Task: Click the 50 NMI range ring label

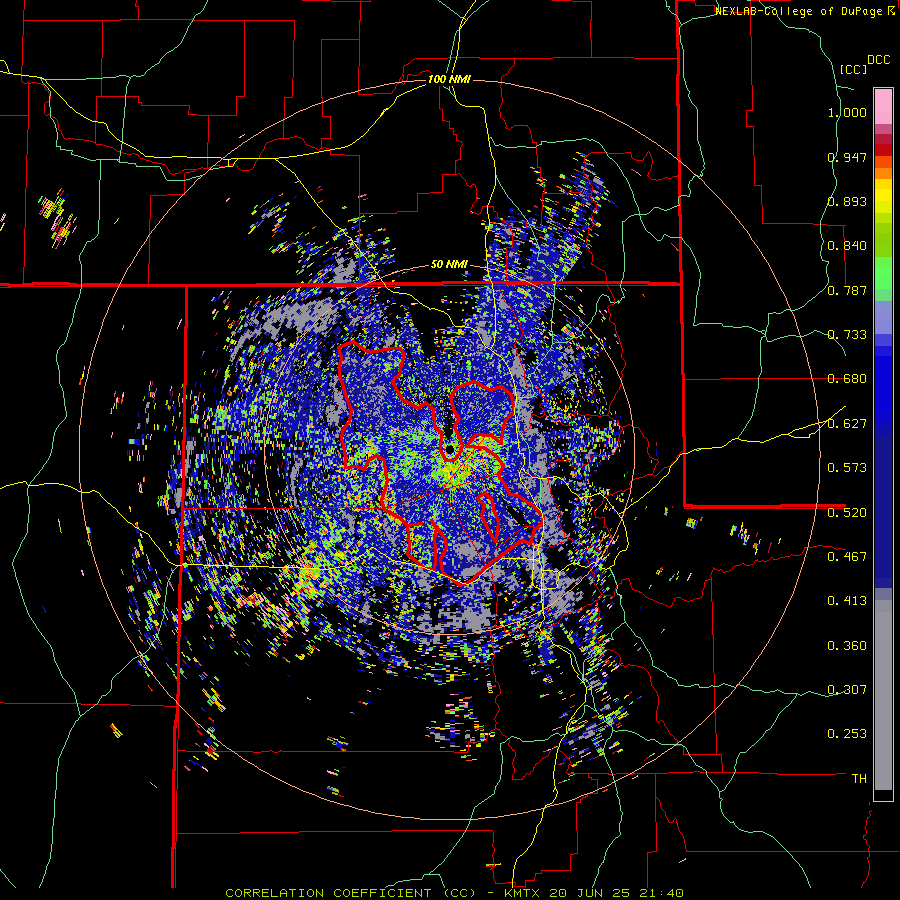Action: click(x=449, y=265)
